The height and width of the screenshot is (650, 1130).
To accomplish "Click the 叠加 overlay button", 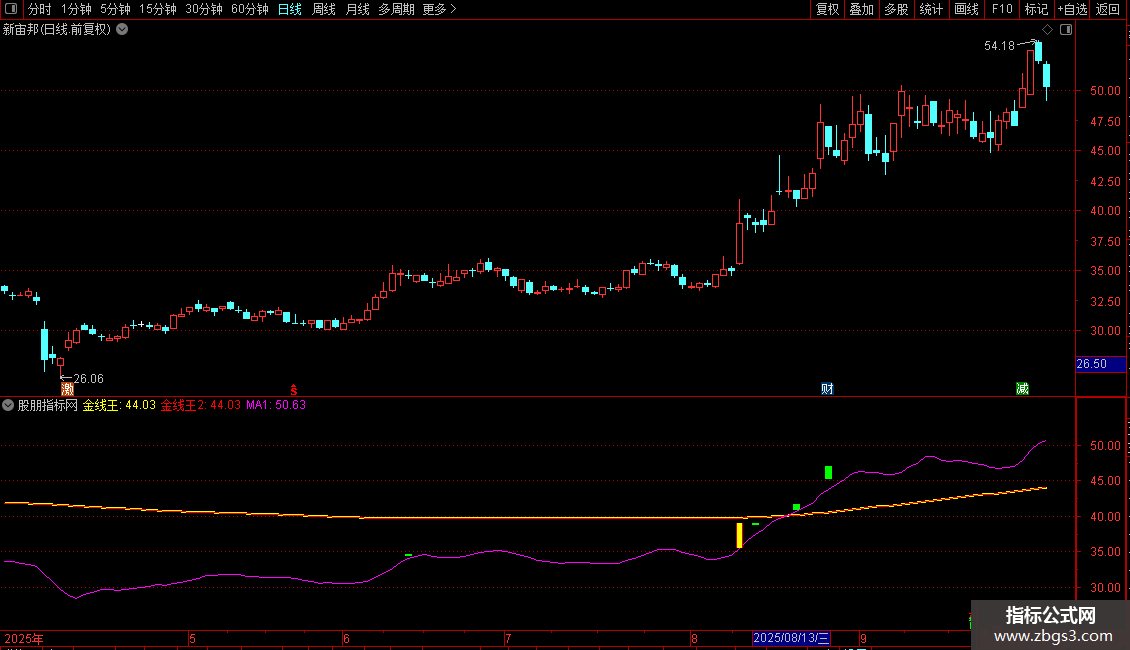I will (861, 9).
